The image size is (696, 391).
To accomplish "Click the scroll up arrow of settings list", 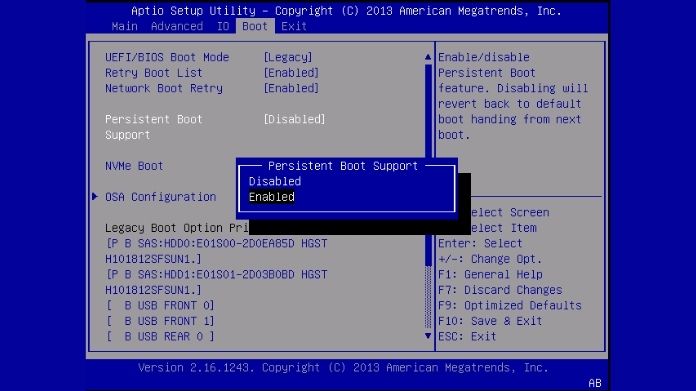I will [428, 57].
